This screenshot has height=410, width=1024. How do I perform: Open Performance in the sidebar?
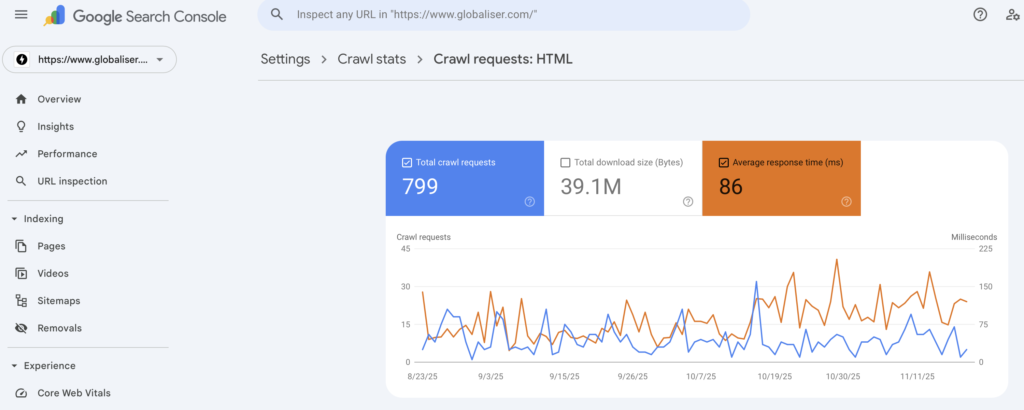point(67,154)
